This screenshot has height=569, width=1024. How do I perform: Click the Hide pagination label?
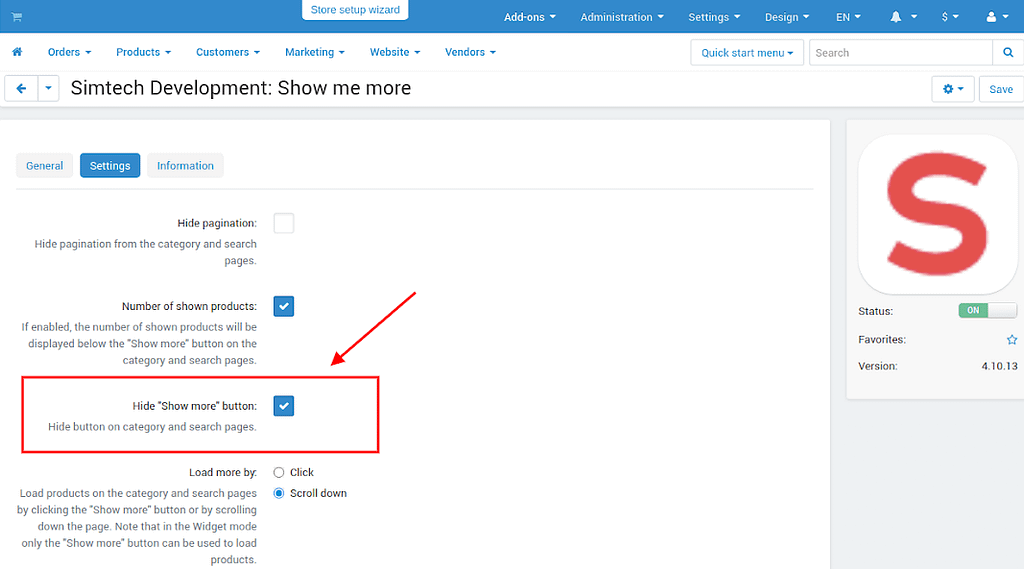pos(217,223)
